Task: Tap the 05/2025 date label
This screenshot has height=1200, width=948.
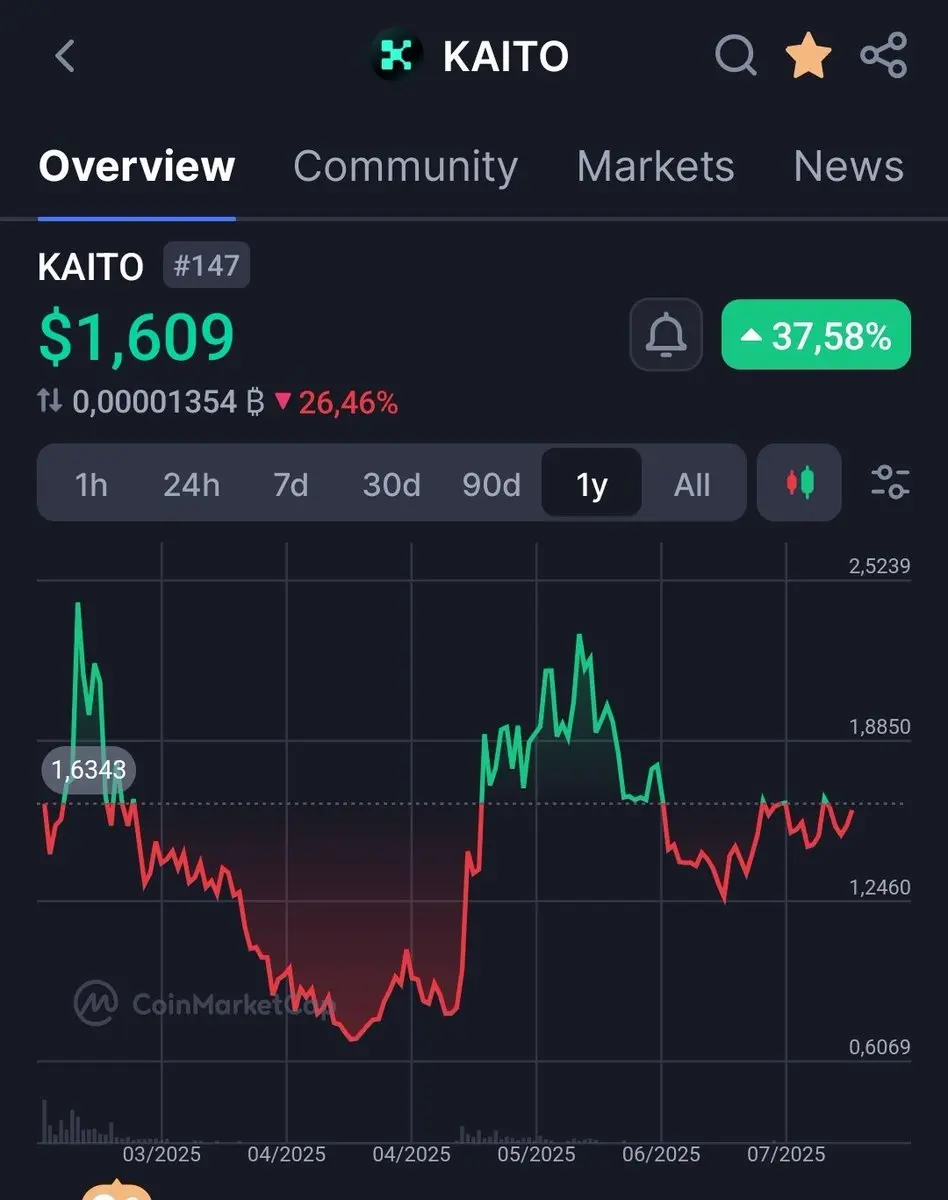Action: pos(537,1155)
